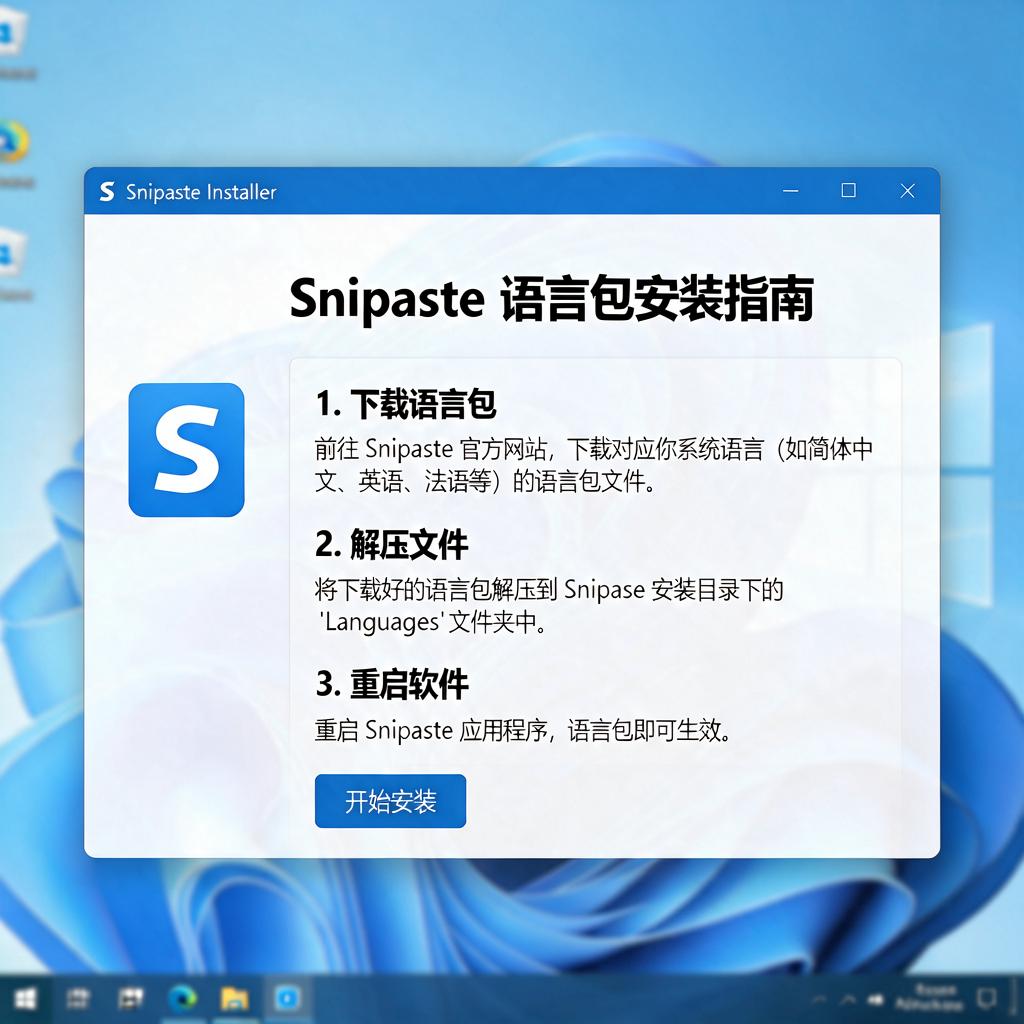
Task: Click the heading 'Snipaste 语言包安装指南'
Action: point(551,299)
